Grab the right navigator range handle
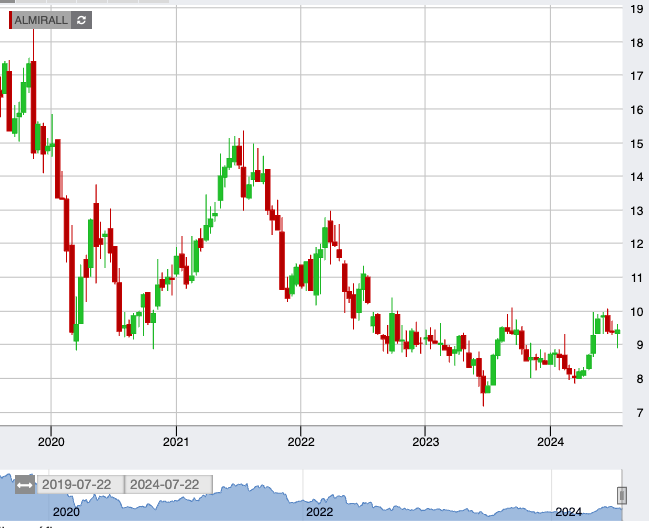This screenshot has width=654, height=528. click(x=621, y=495)
